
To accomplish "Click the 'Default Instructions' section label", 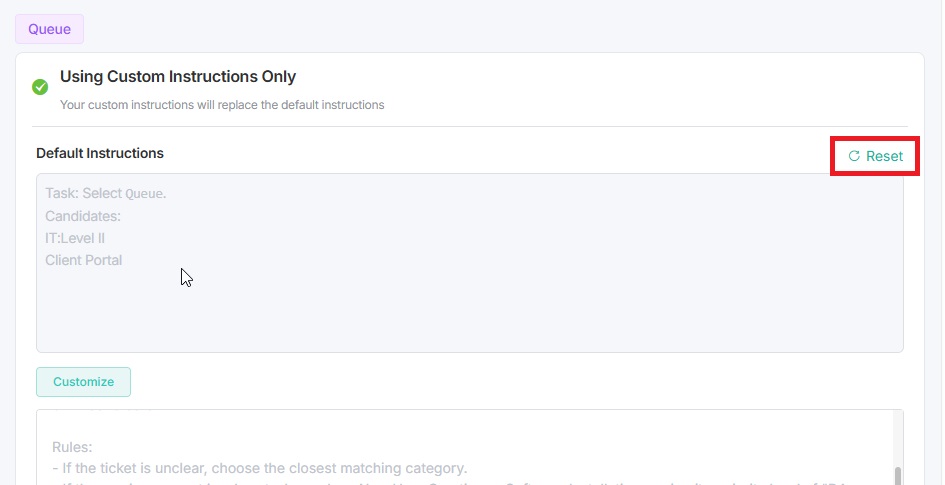I will click(100, 153).
